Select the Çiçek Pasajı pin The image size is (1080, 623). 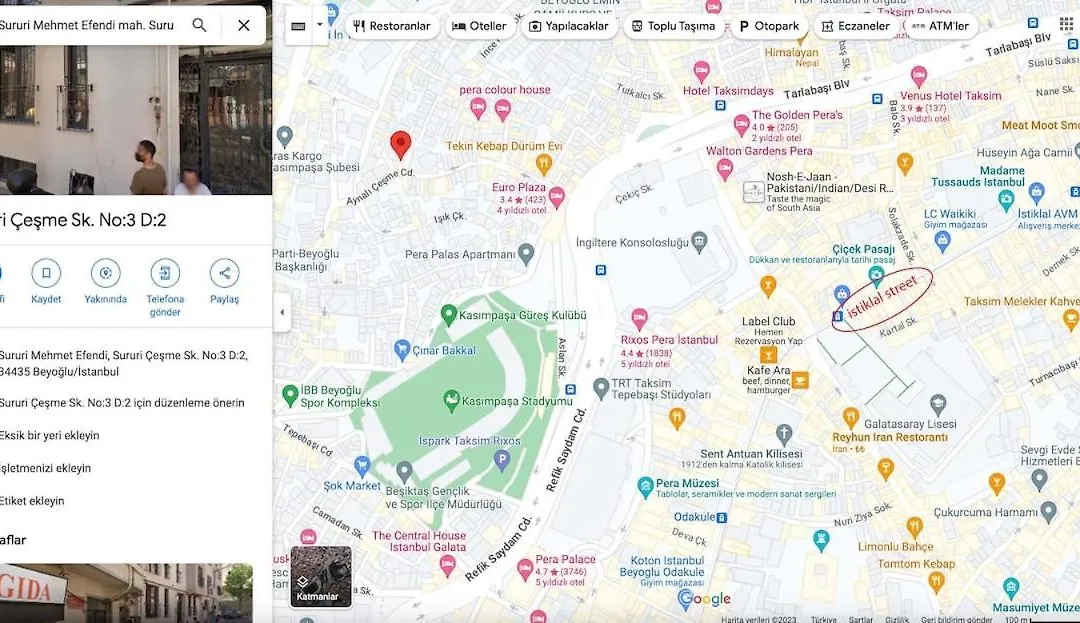[876, 276]
